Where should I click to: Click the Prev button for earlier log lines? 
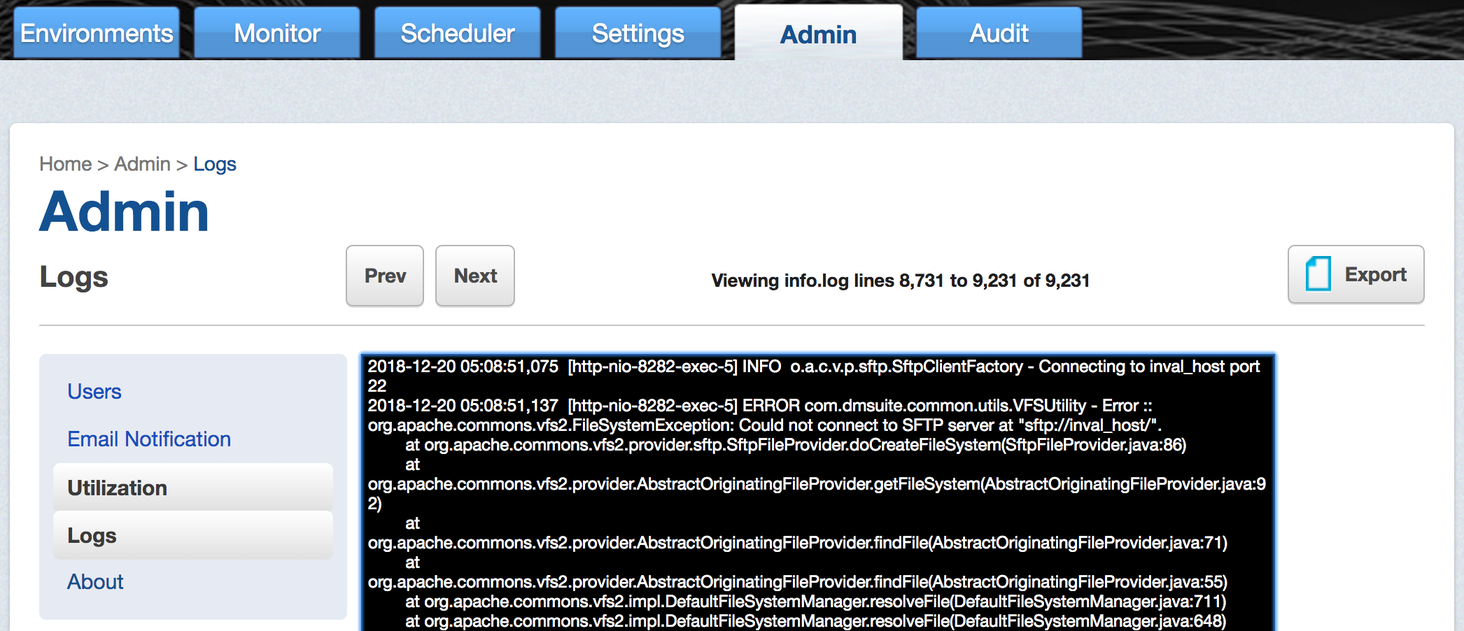point(385,275)
